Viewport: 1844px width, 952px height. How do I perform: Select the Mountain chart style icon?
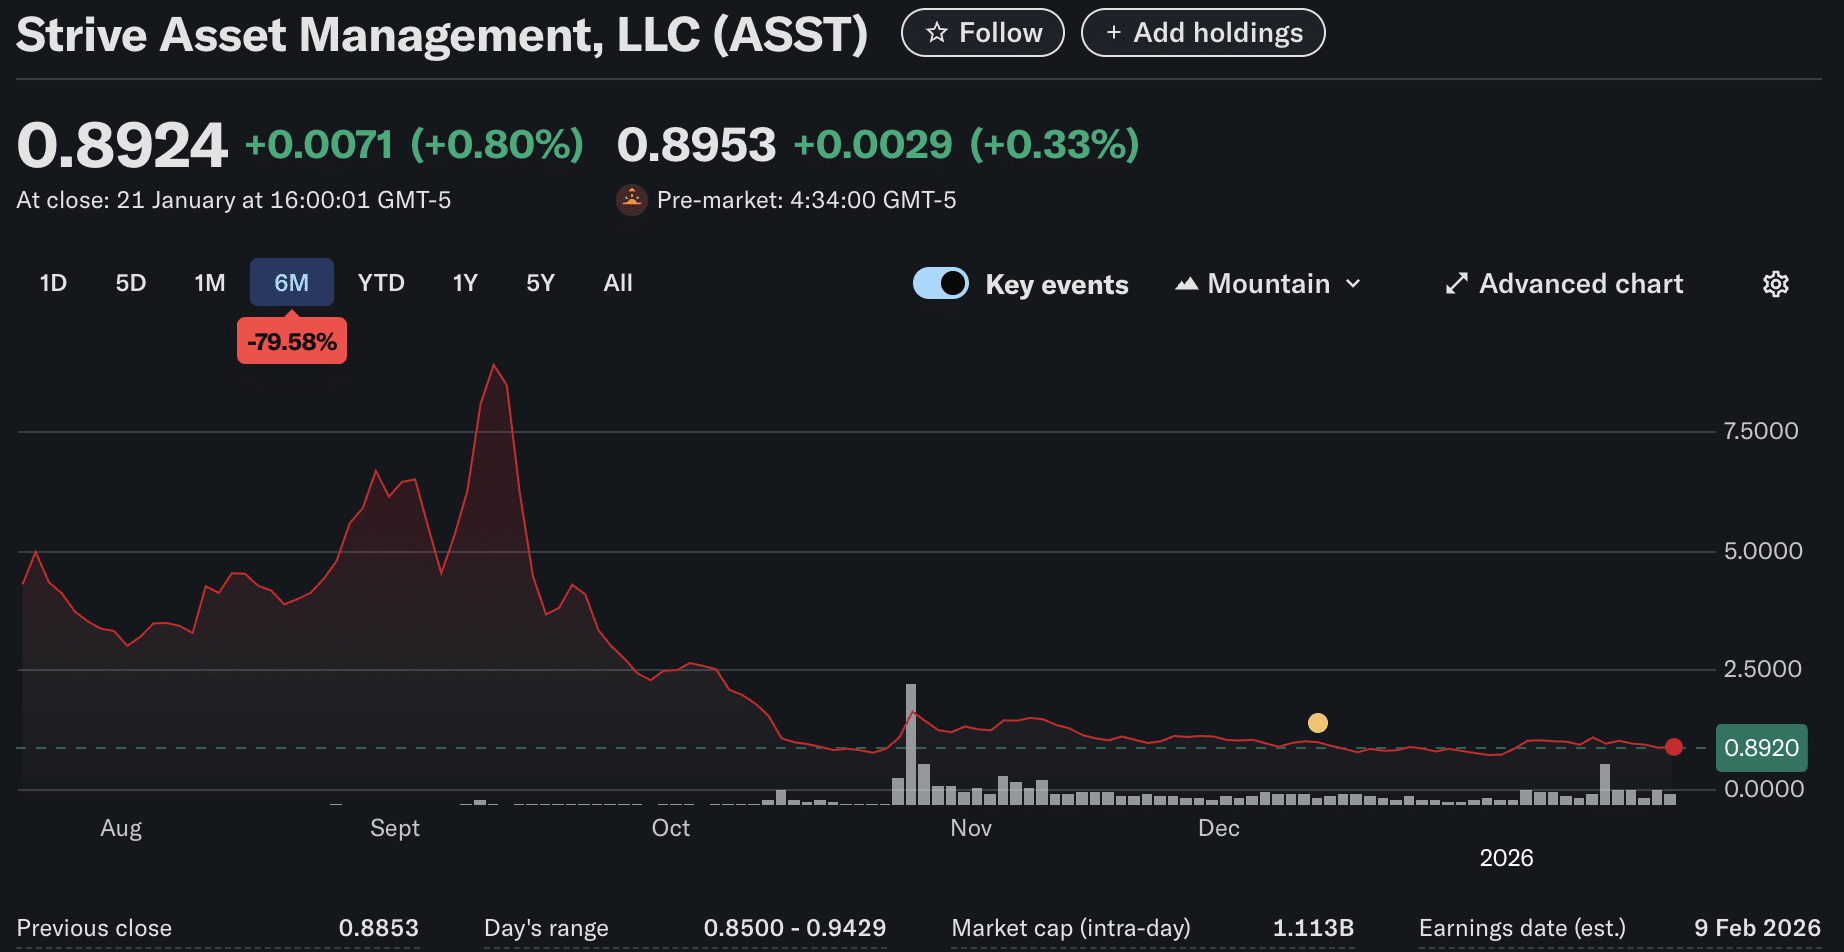click(1187, 283)
